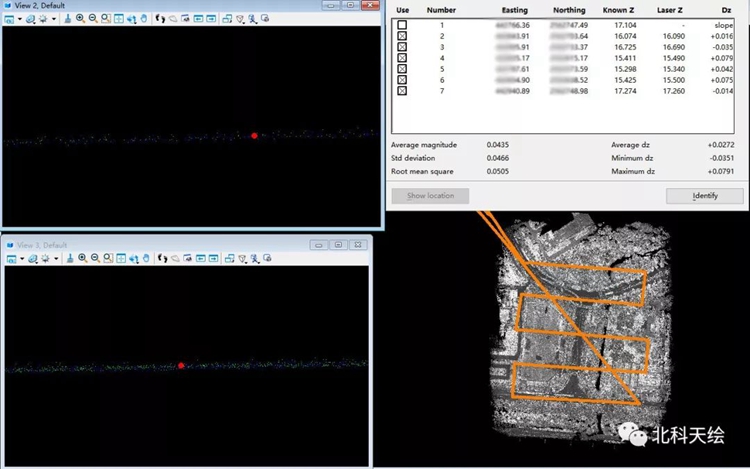This screenshot has width=750, height=469.
Task: Click the Show location button
Action: [x=430, y=195]
